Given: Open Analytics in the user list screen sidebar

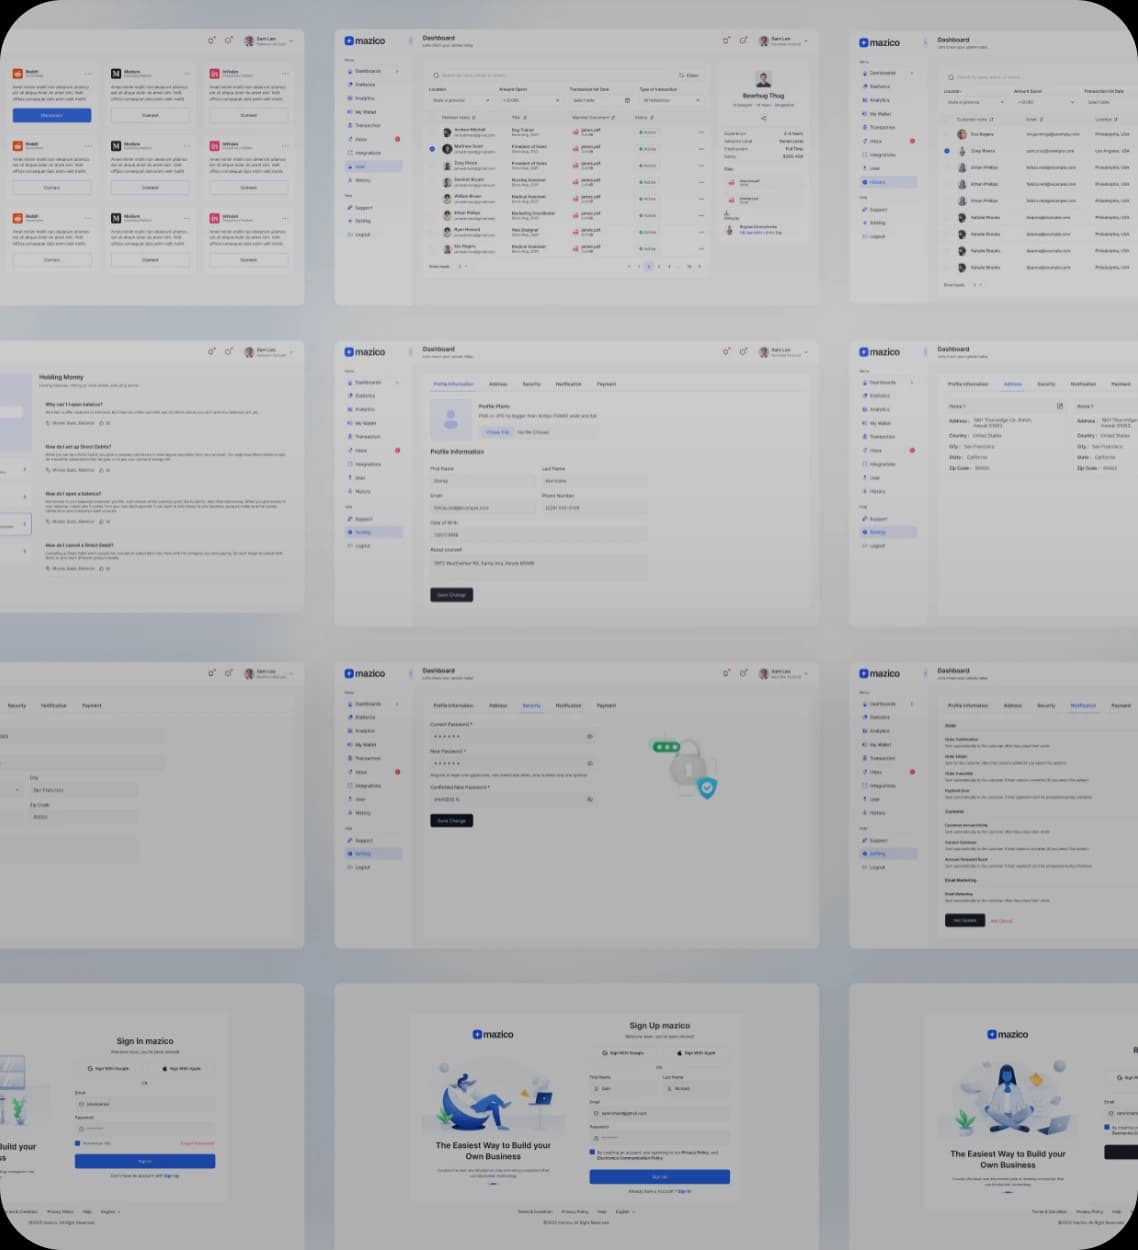Looking at the screenshot, I should (x=362, y=98).
